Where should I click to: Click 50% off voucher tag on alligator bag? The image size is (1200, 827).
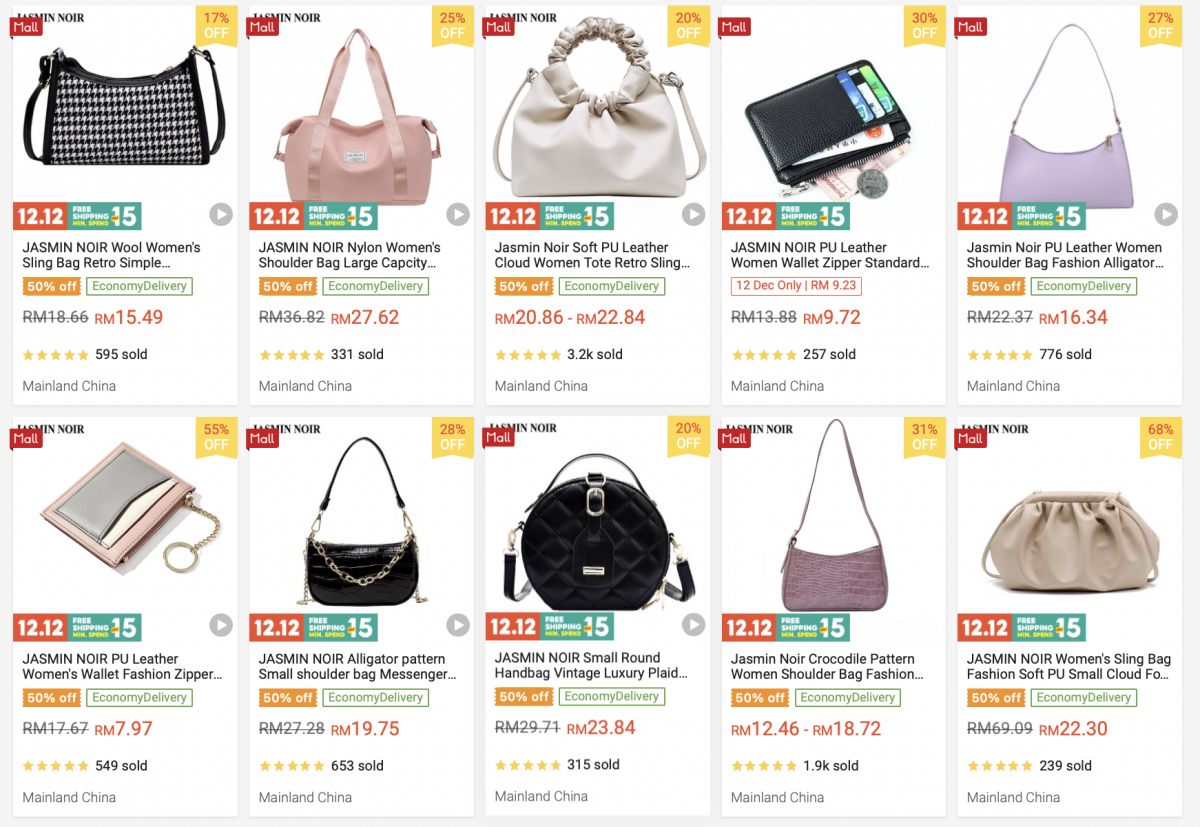pos(288,698)
